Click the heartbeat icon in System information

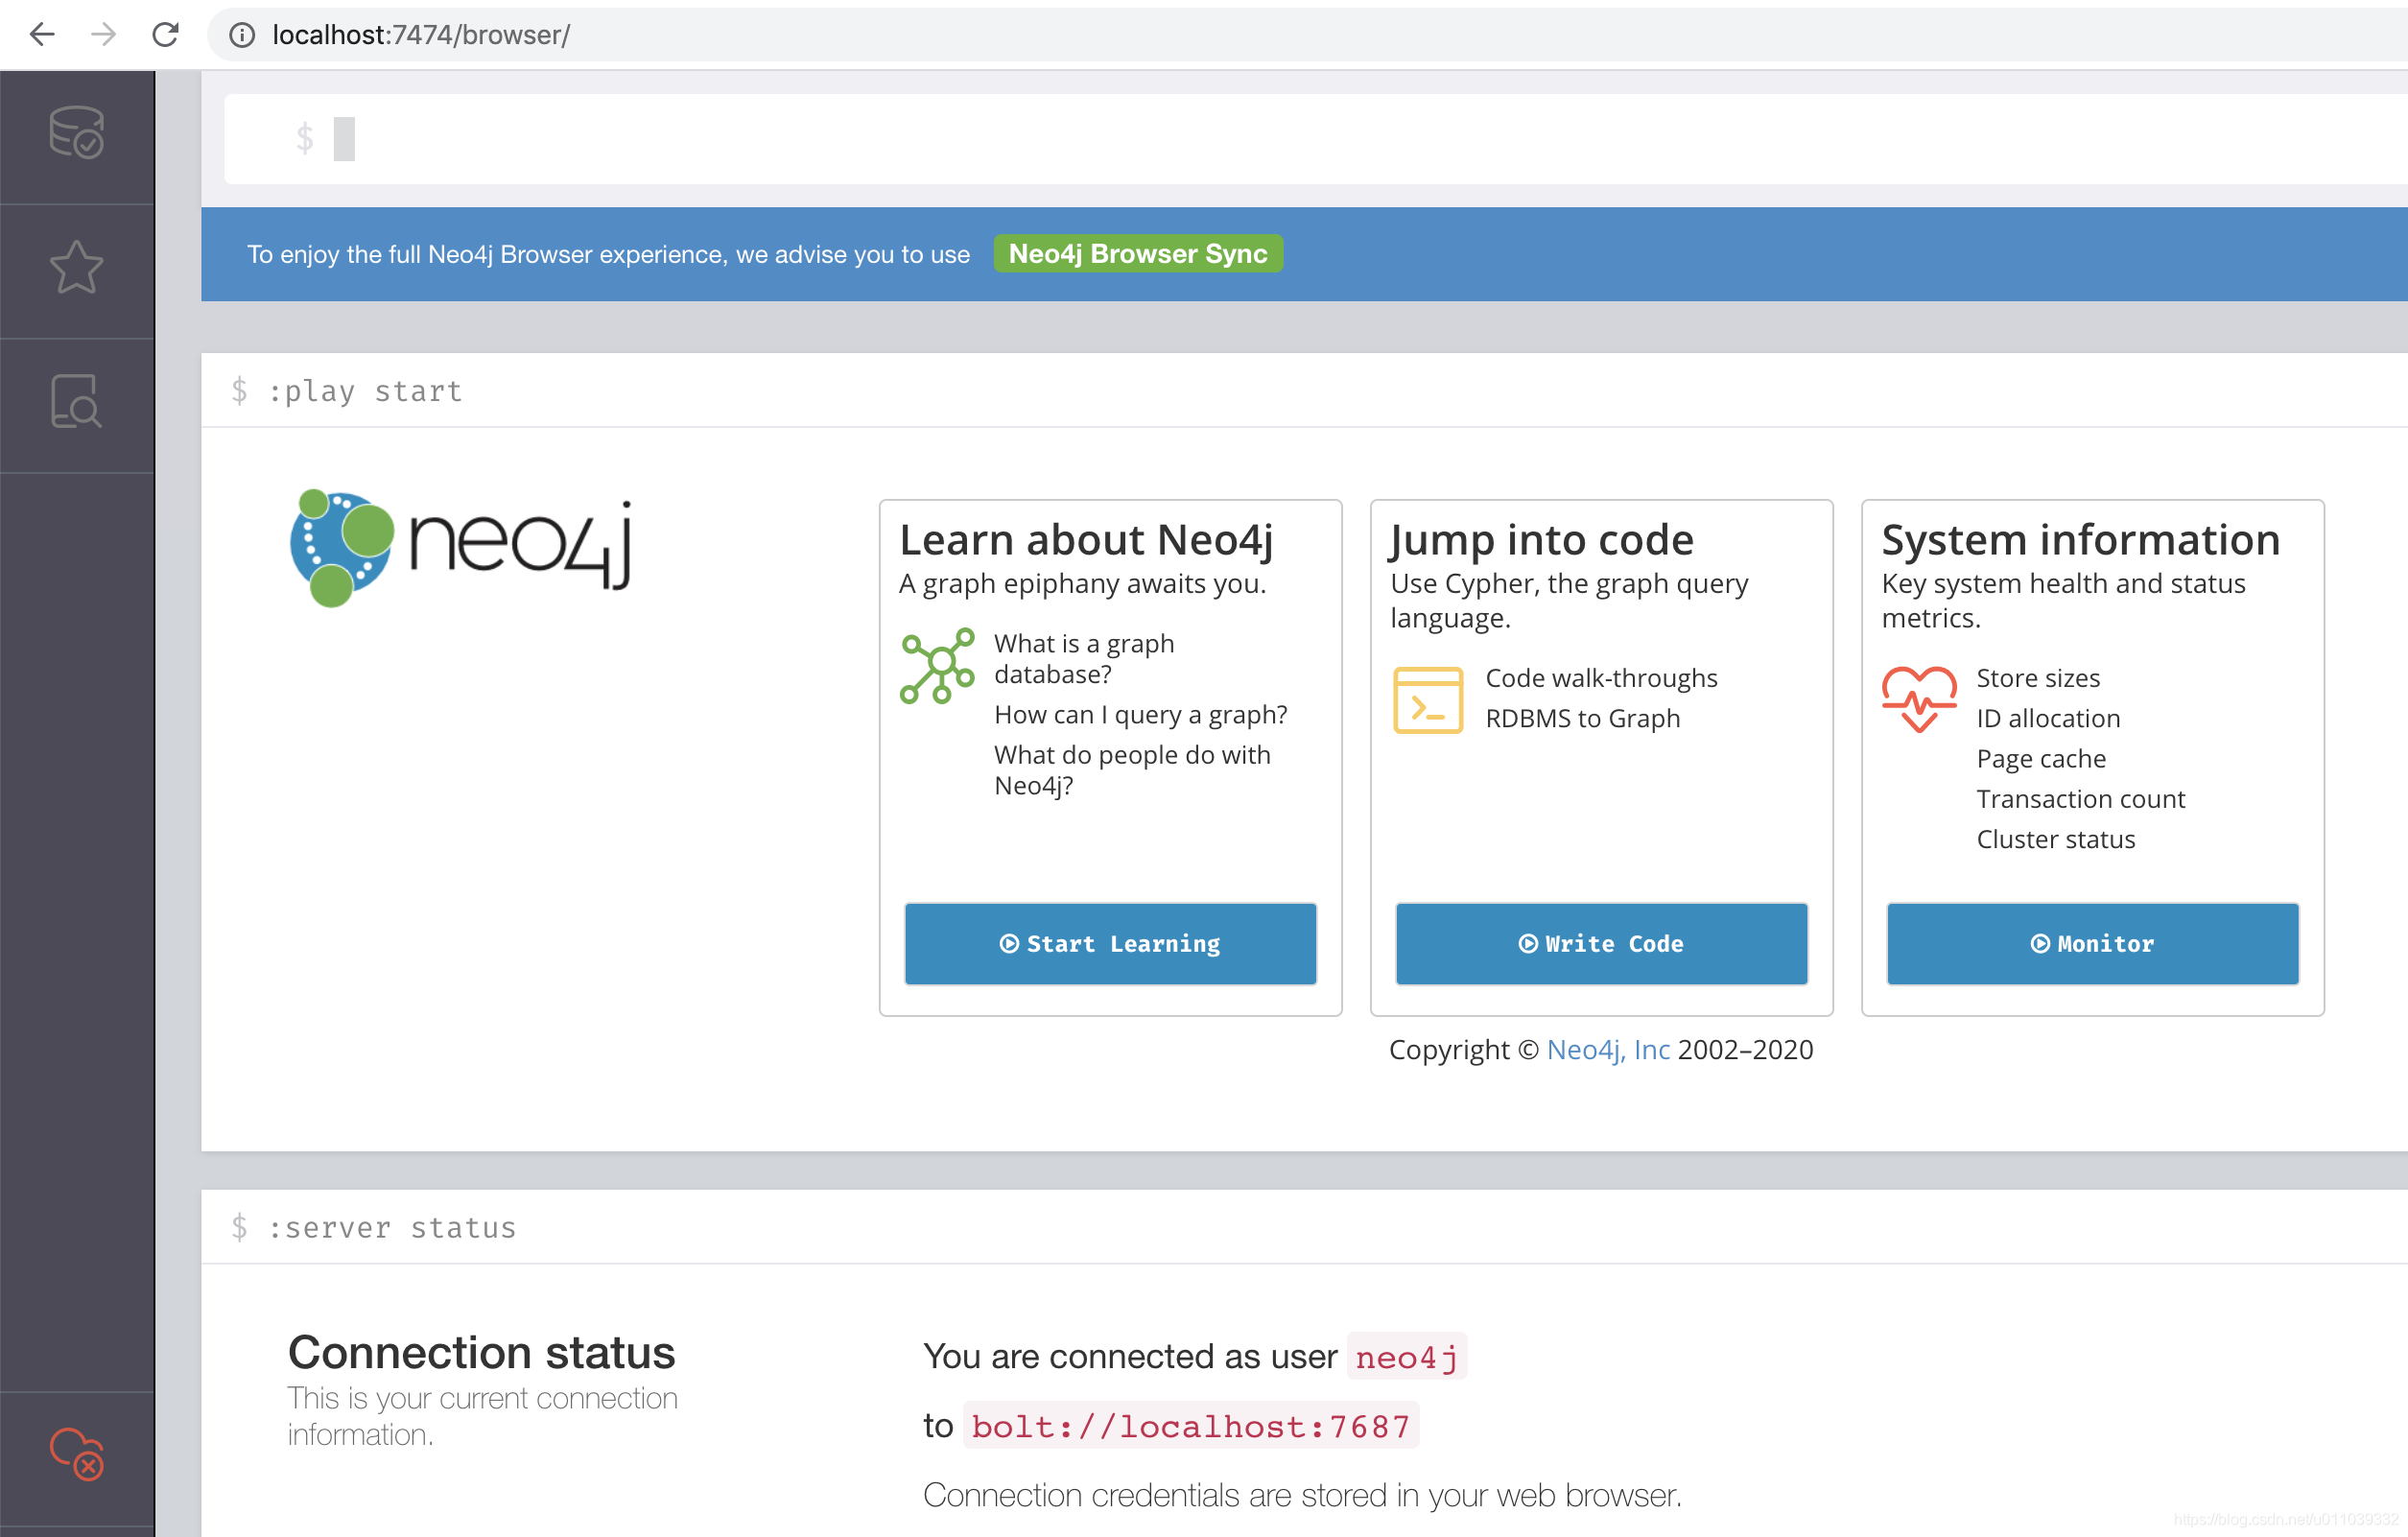click(x=1918, y=699)
